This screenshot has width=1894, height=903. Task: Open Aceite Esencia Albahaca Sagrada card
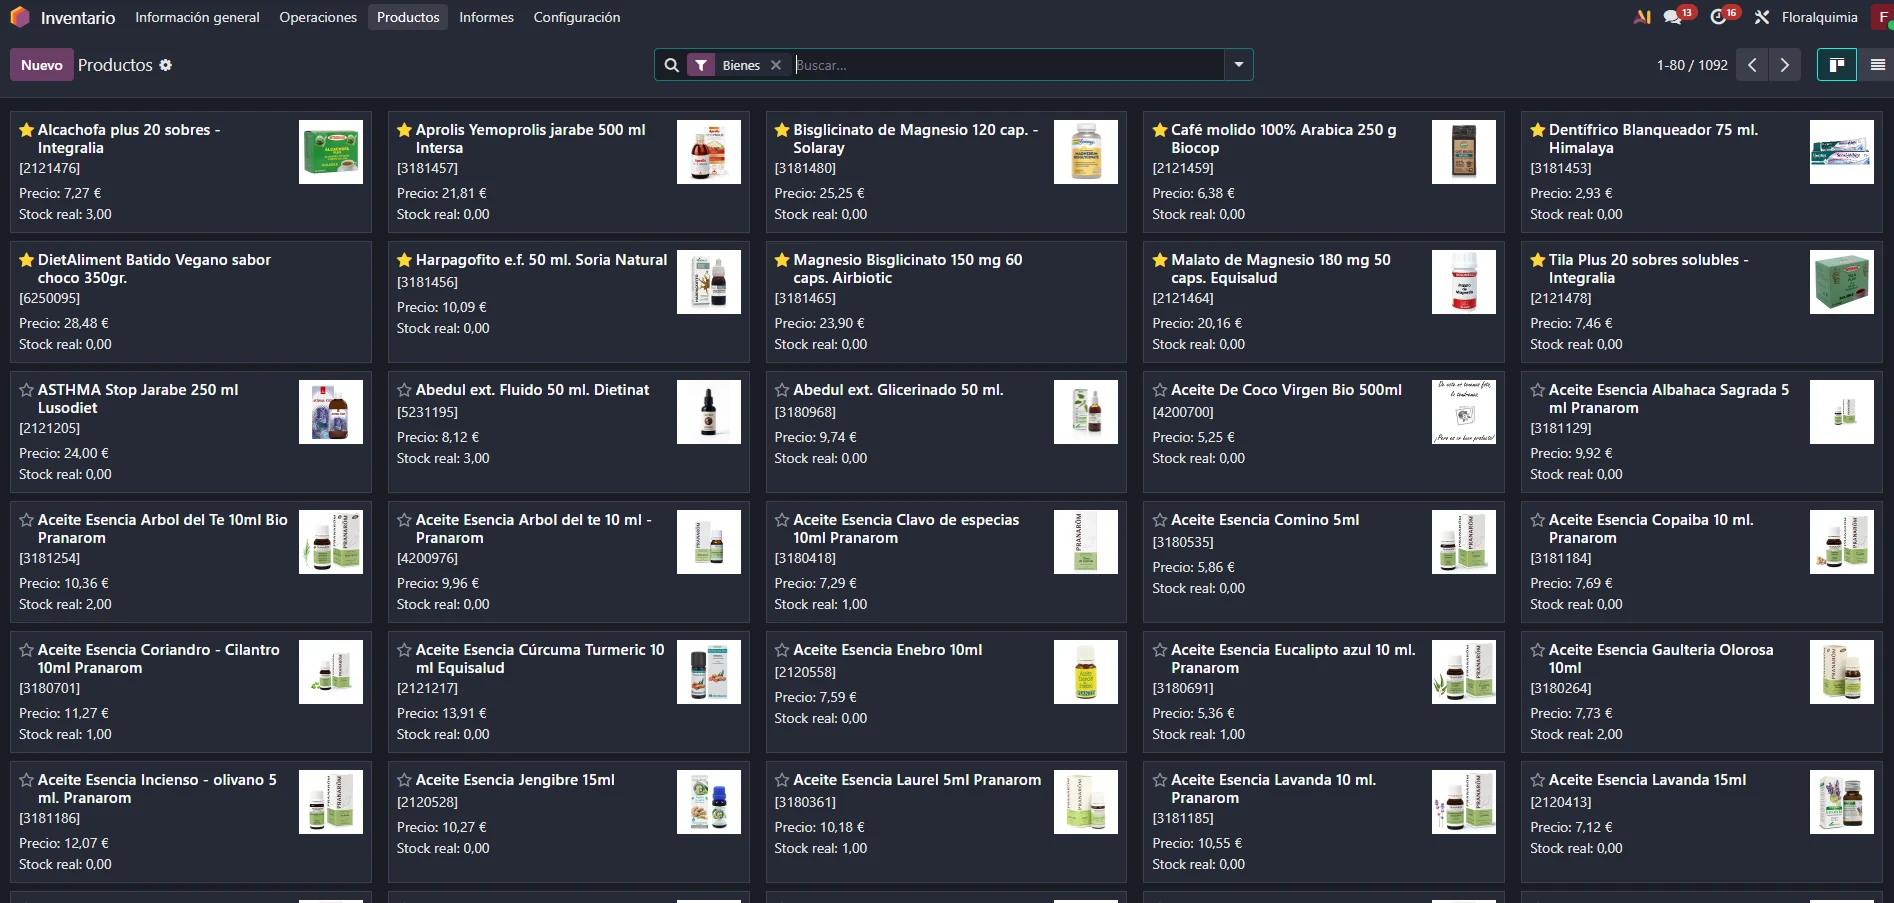pyautogui.click(x=1701, y=432)
